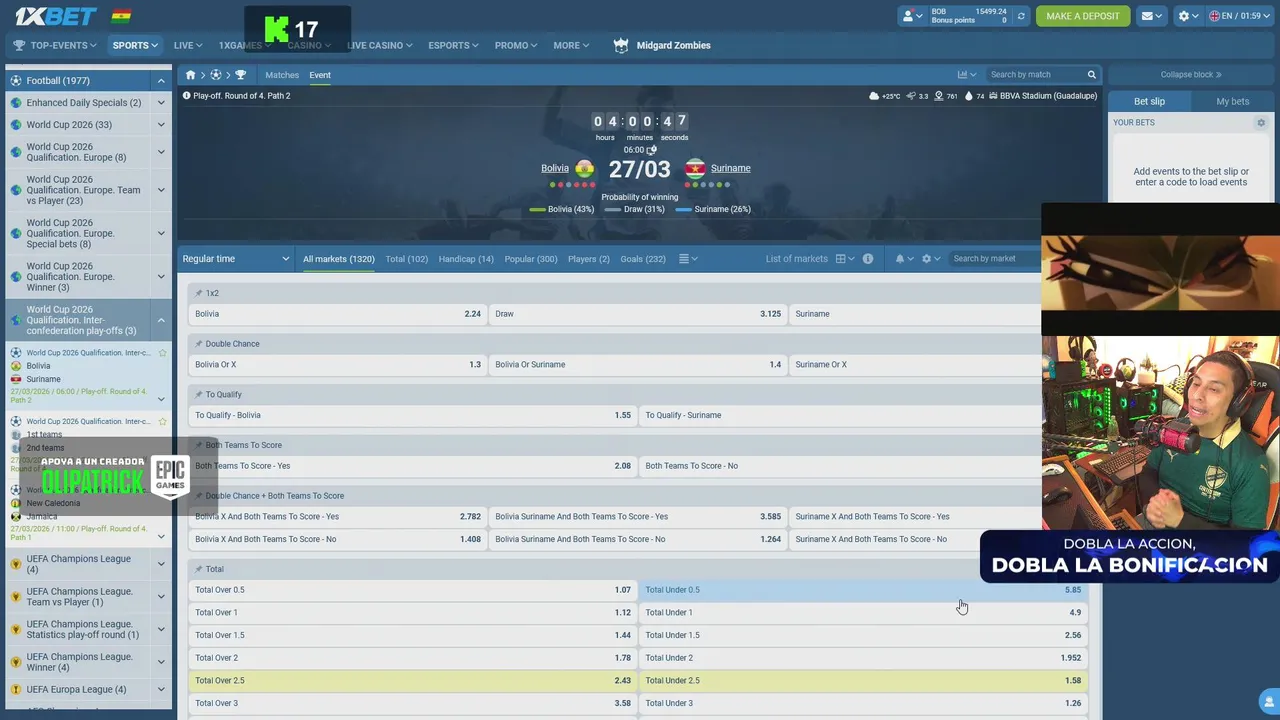This screenshot has height=720, width=1280.
Task: Click the Midgard Zombies game icon
Action: [621, 45]
